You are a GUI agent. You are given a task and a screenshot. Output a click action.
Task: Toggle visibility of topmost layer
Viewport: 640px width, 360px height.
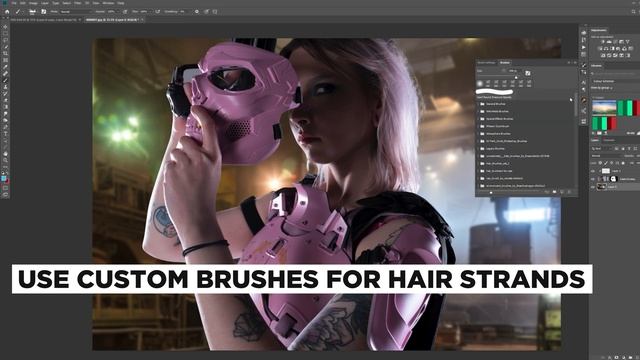tap(593, 171)
